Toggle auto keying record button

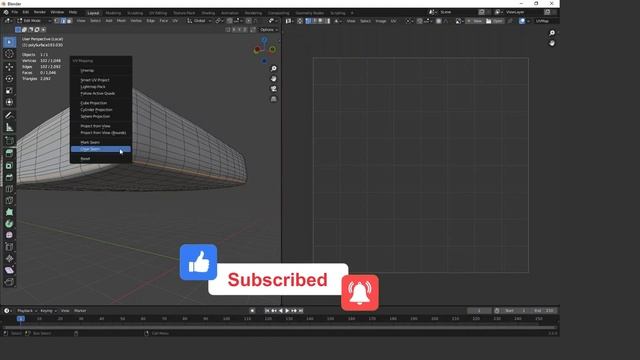[x=252, y=311]
